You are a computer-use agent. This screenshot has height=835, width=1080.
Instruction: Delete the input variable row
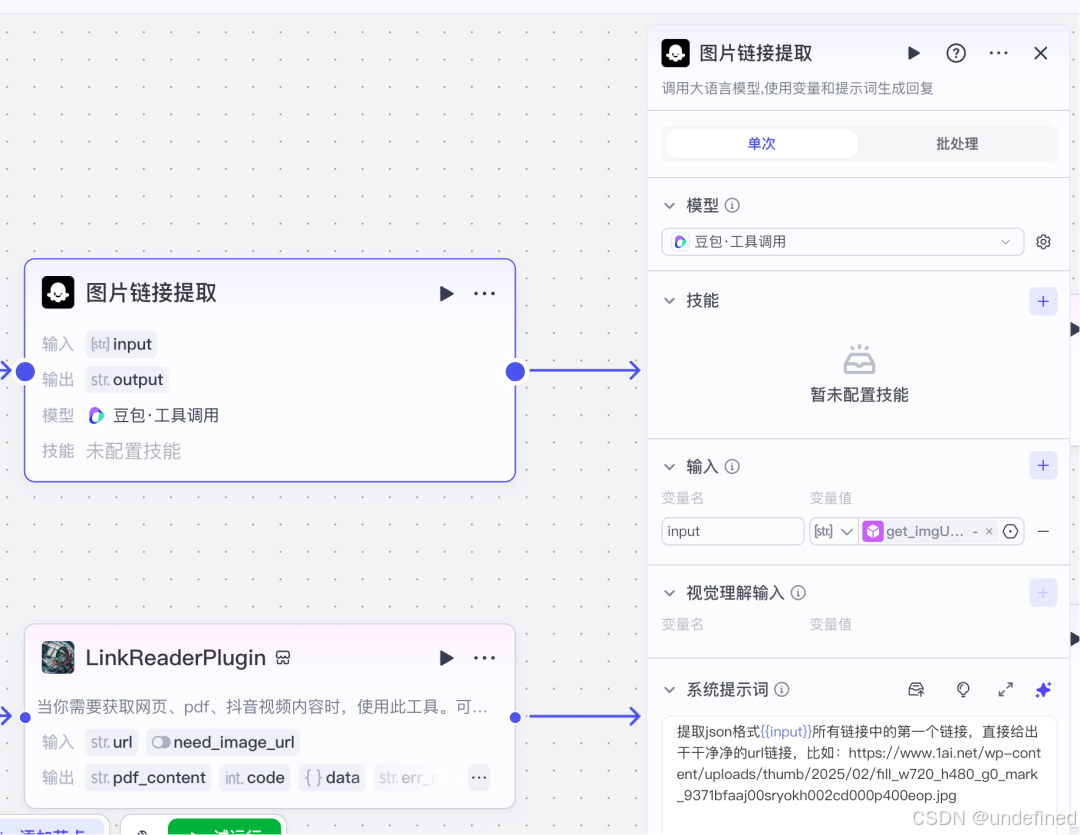[x=1043, y=531]
